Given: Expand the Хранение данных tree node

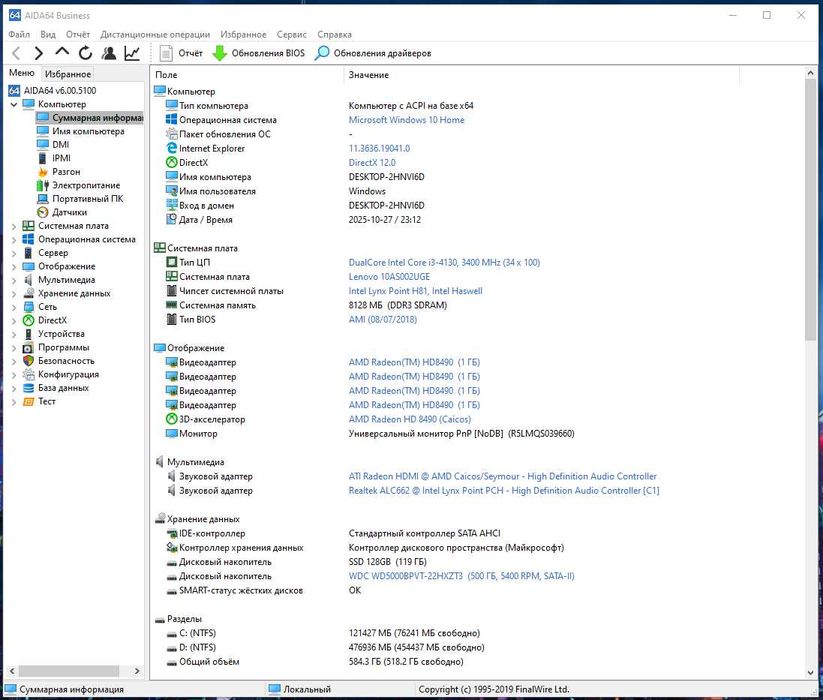Looking at the screenshot, I should click(14, 294).
